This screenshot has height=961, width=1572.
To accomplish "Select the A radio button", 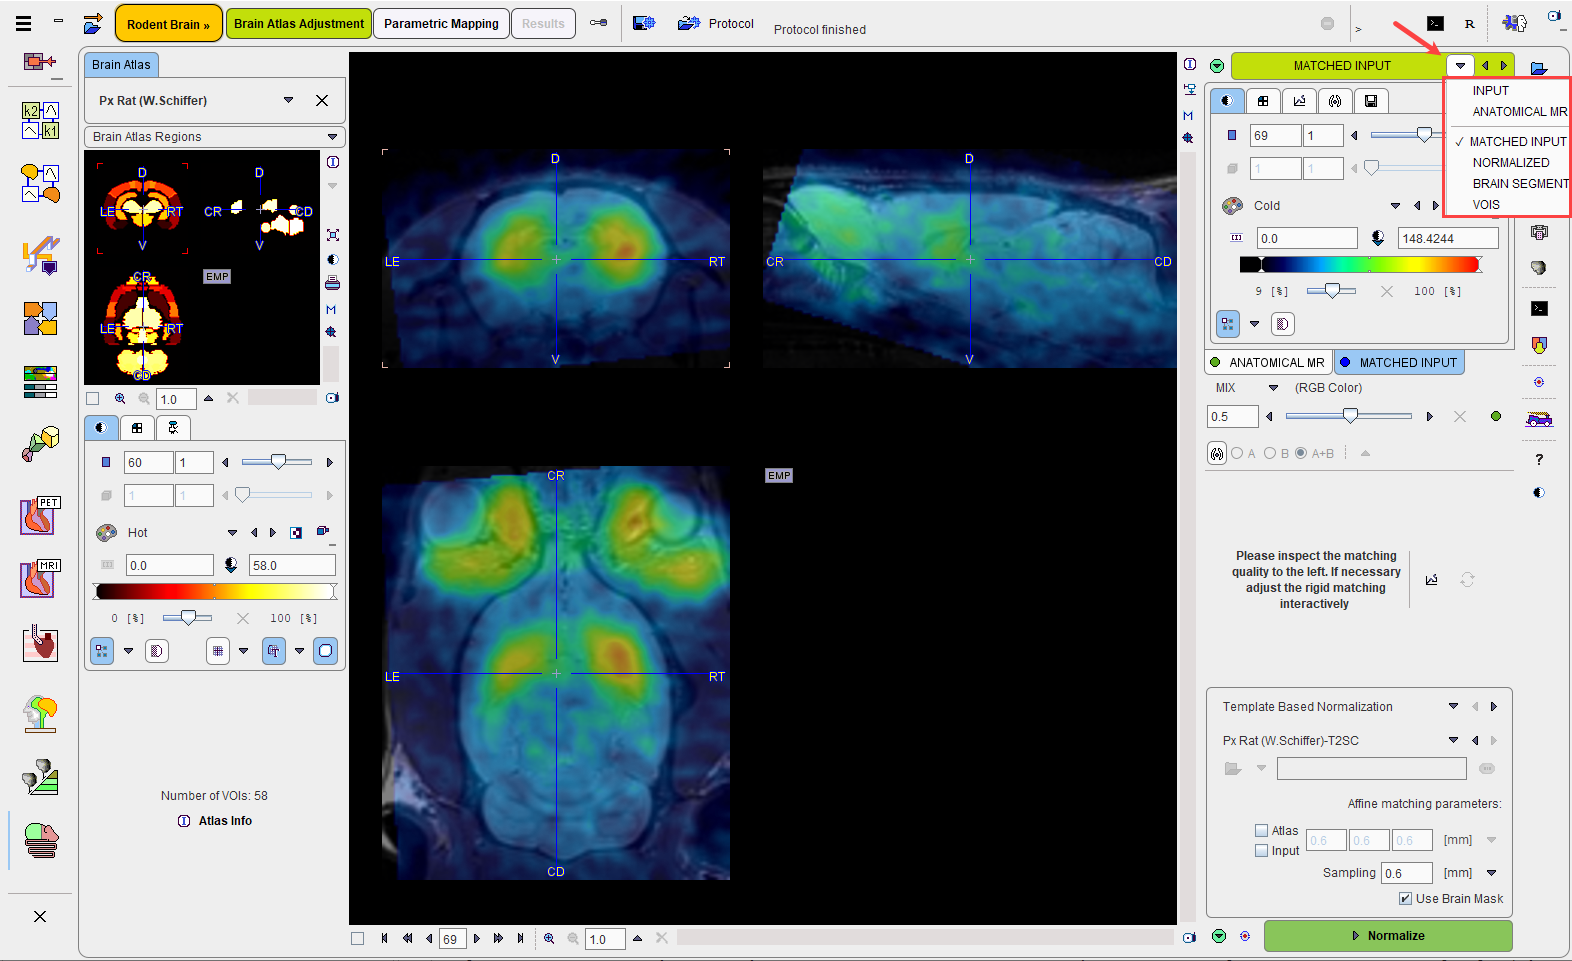I will click(1237, 453).
